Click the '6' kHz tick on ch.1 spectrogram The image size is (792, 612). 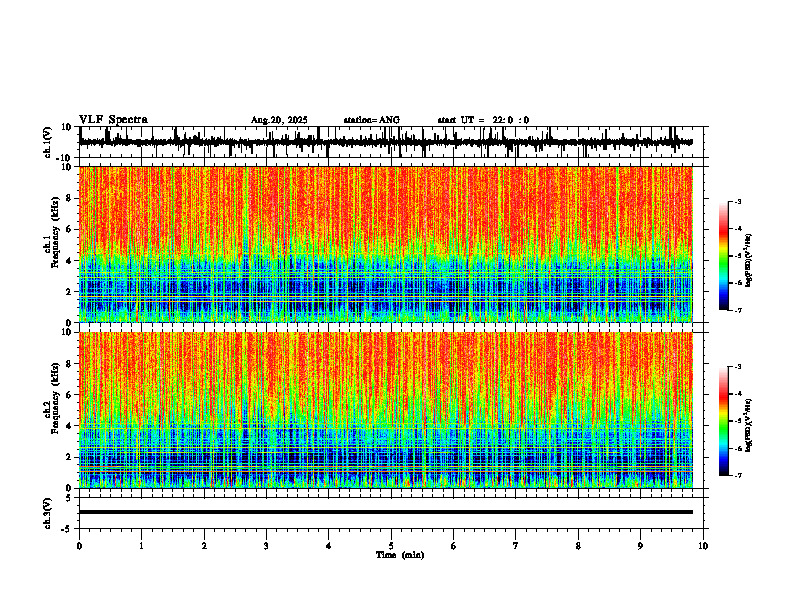click(x=69, y=229)
